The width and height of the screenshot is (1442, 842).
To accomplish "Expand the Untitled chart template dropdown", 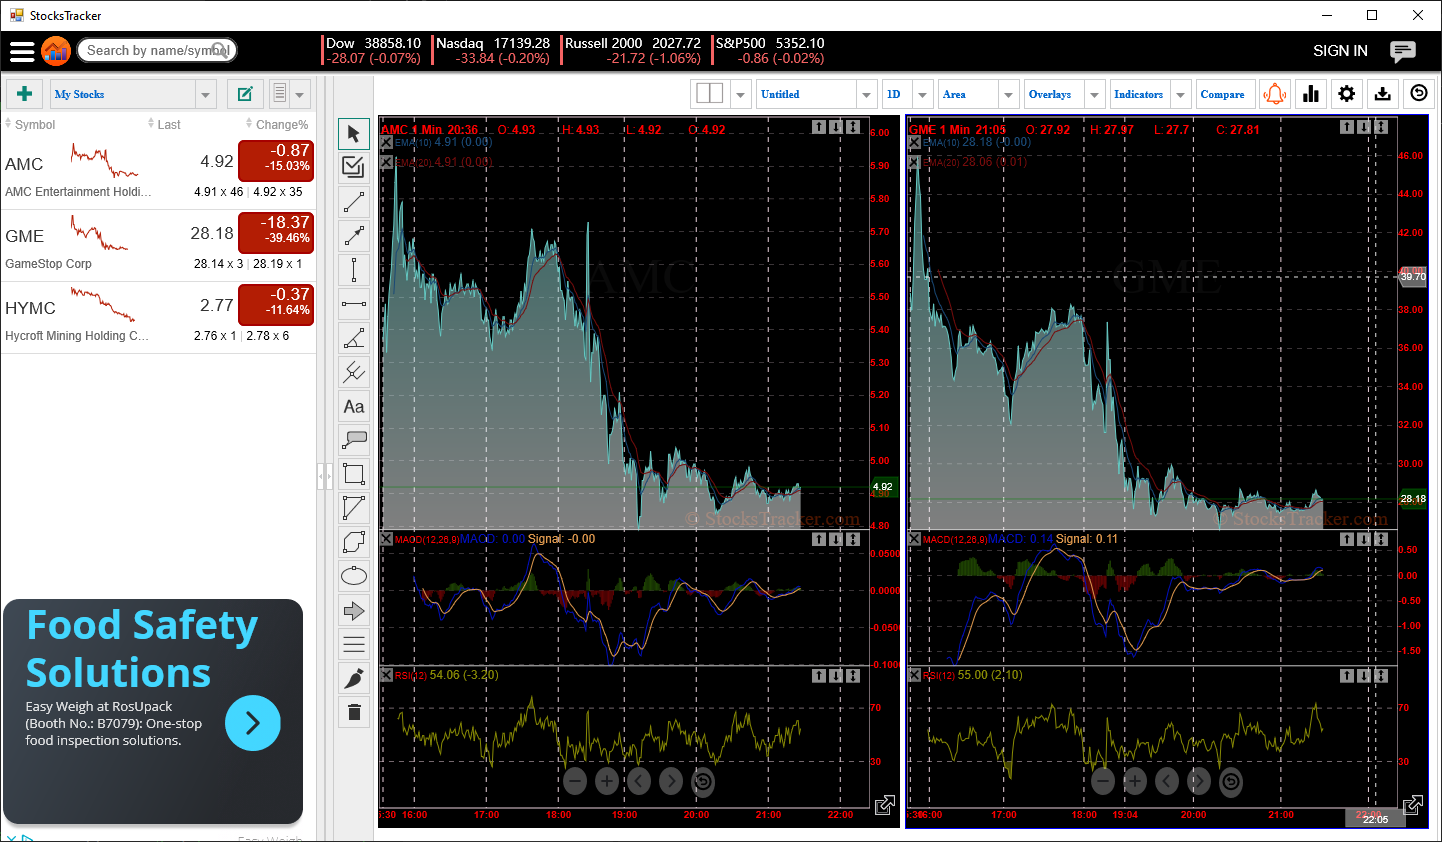I will pyautogui.click(x=866, y=94).
